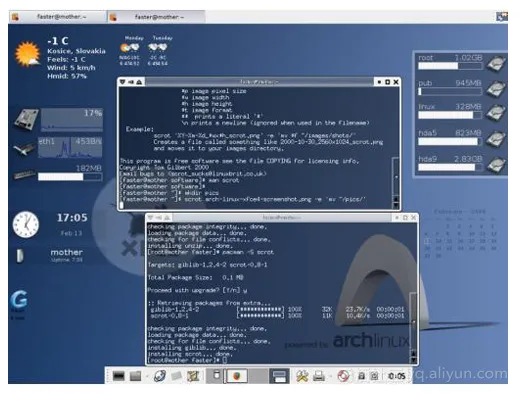Click the 'pacman -S scrot' command line
Viewport: 519px width, 394px height.
210,252
